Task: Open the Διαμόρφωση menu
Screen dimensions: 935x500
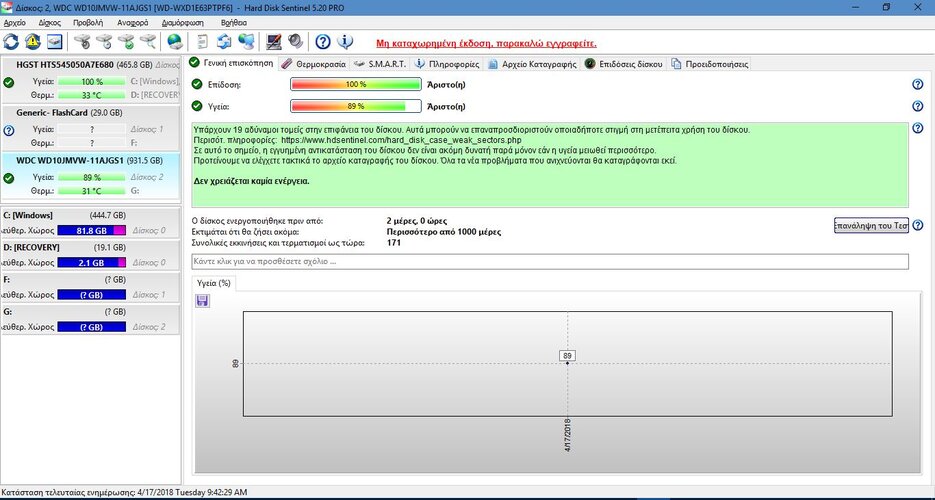Action: [x=182, y=23]
